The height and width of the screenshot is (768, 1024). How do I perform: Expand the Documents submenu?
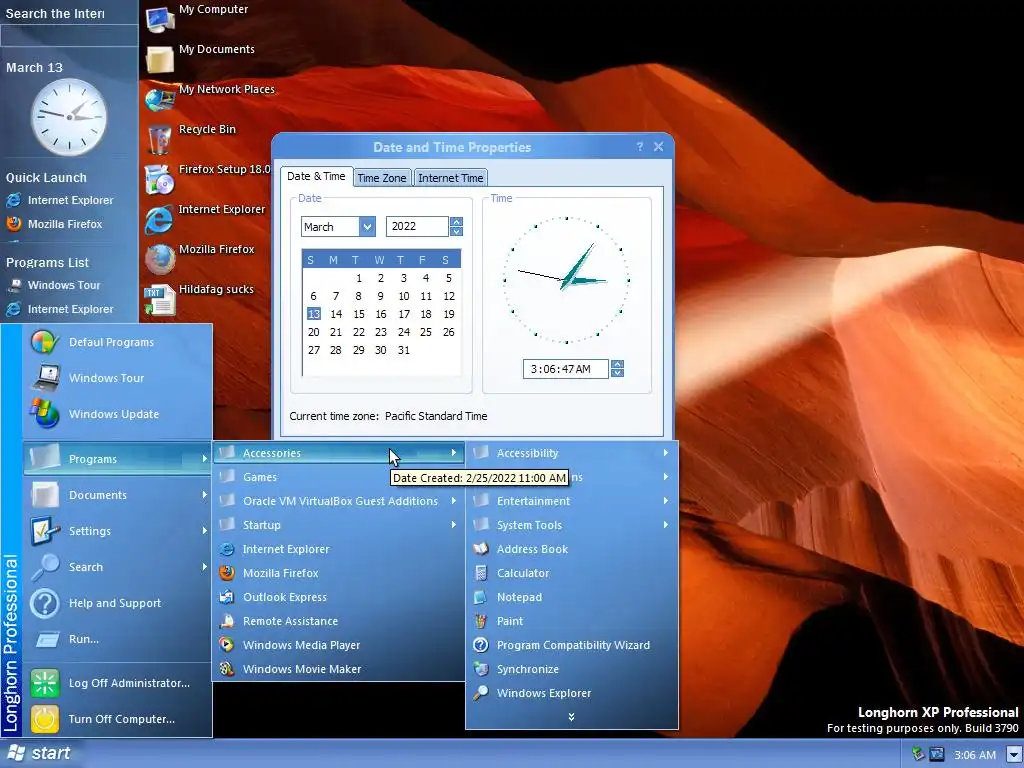click(118, 495)
